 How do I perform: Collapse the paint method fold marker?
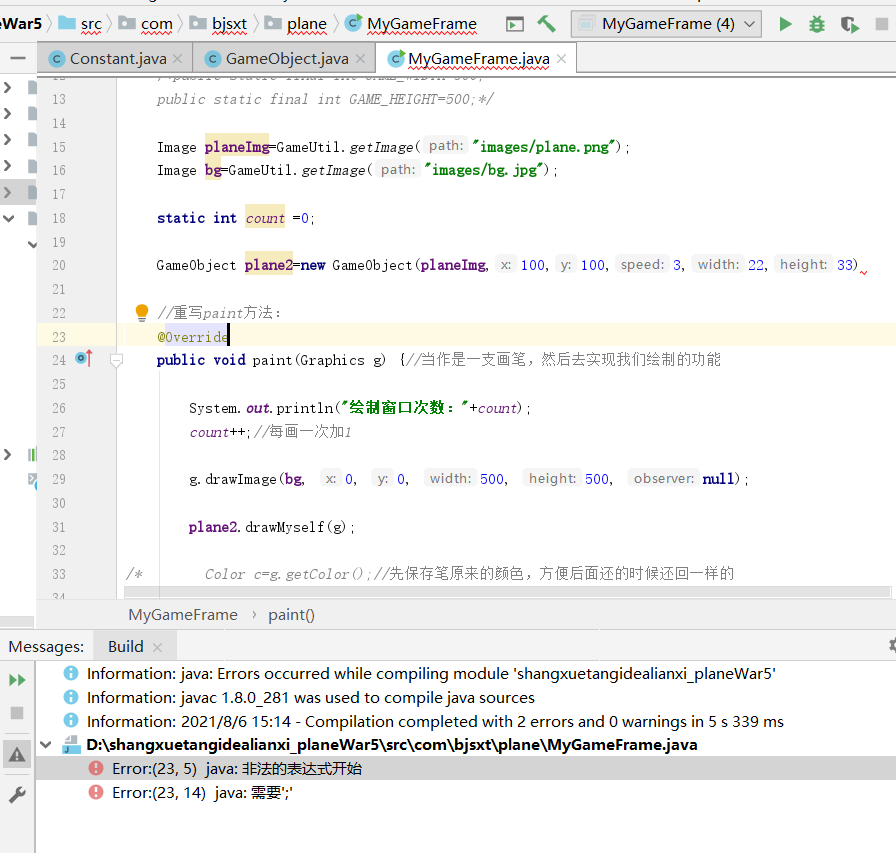click(x=116, y=360)
